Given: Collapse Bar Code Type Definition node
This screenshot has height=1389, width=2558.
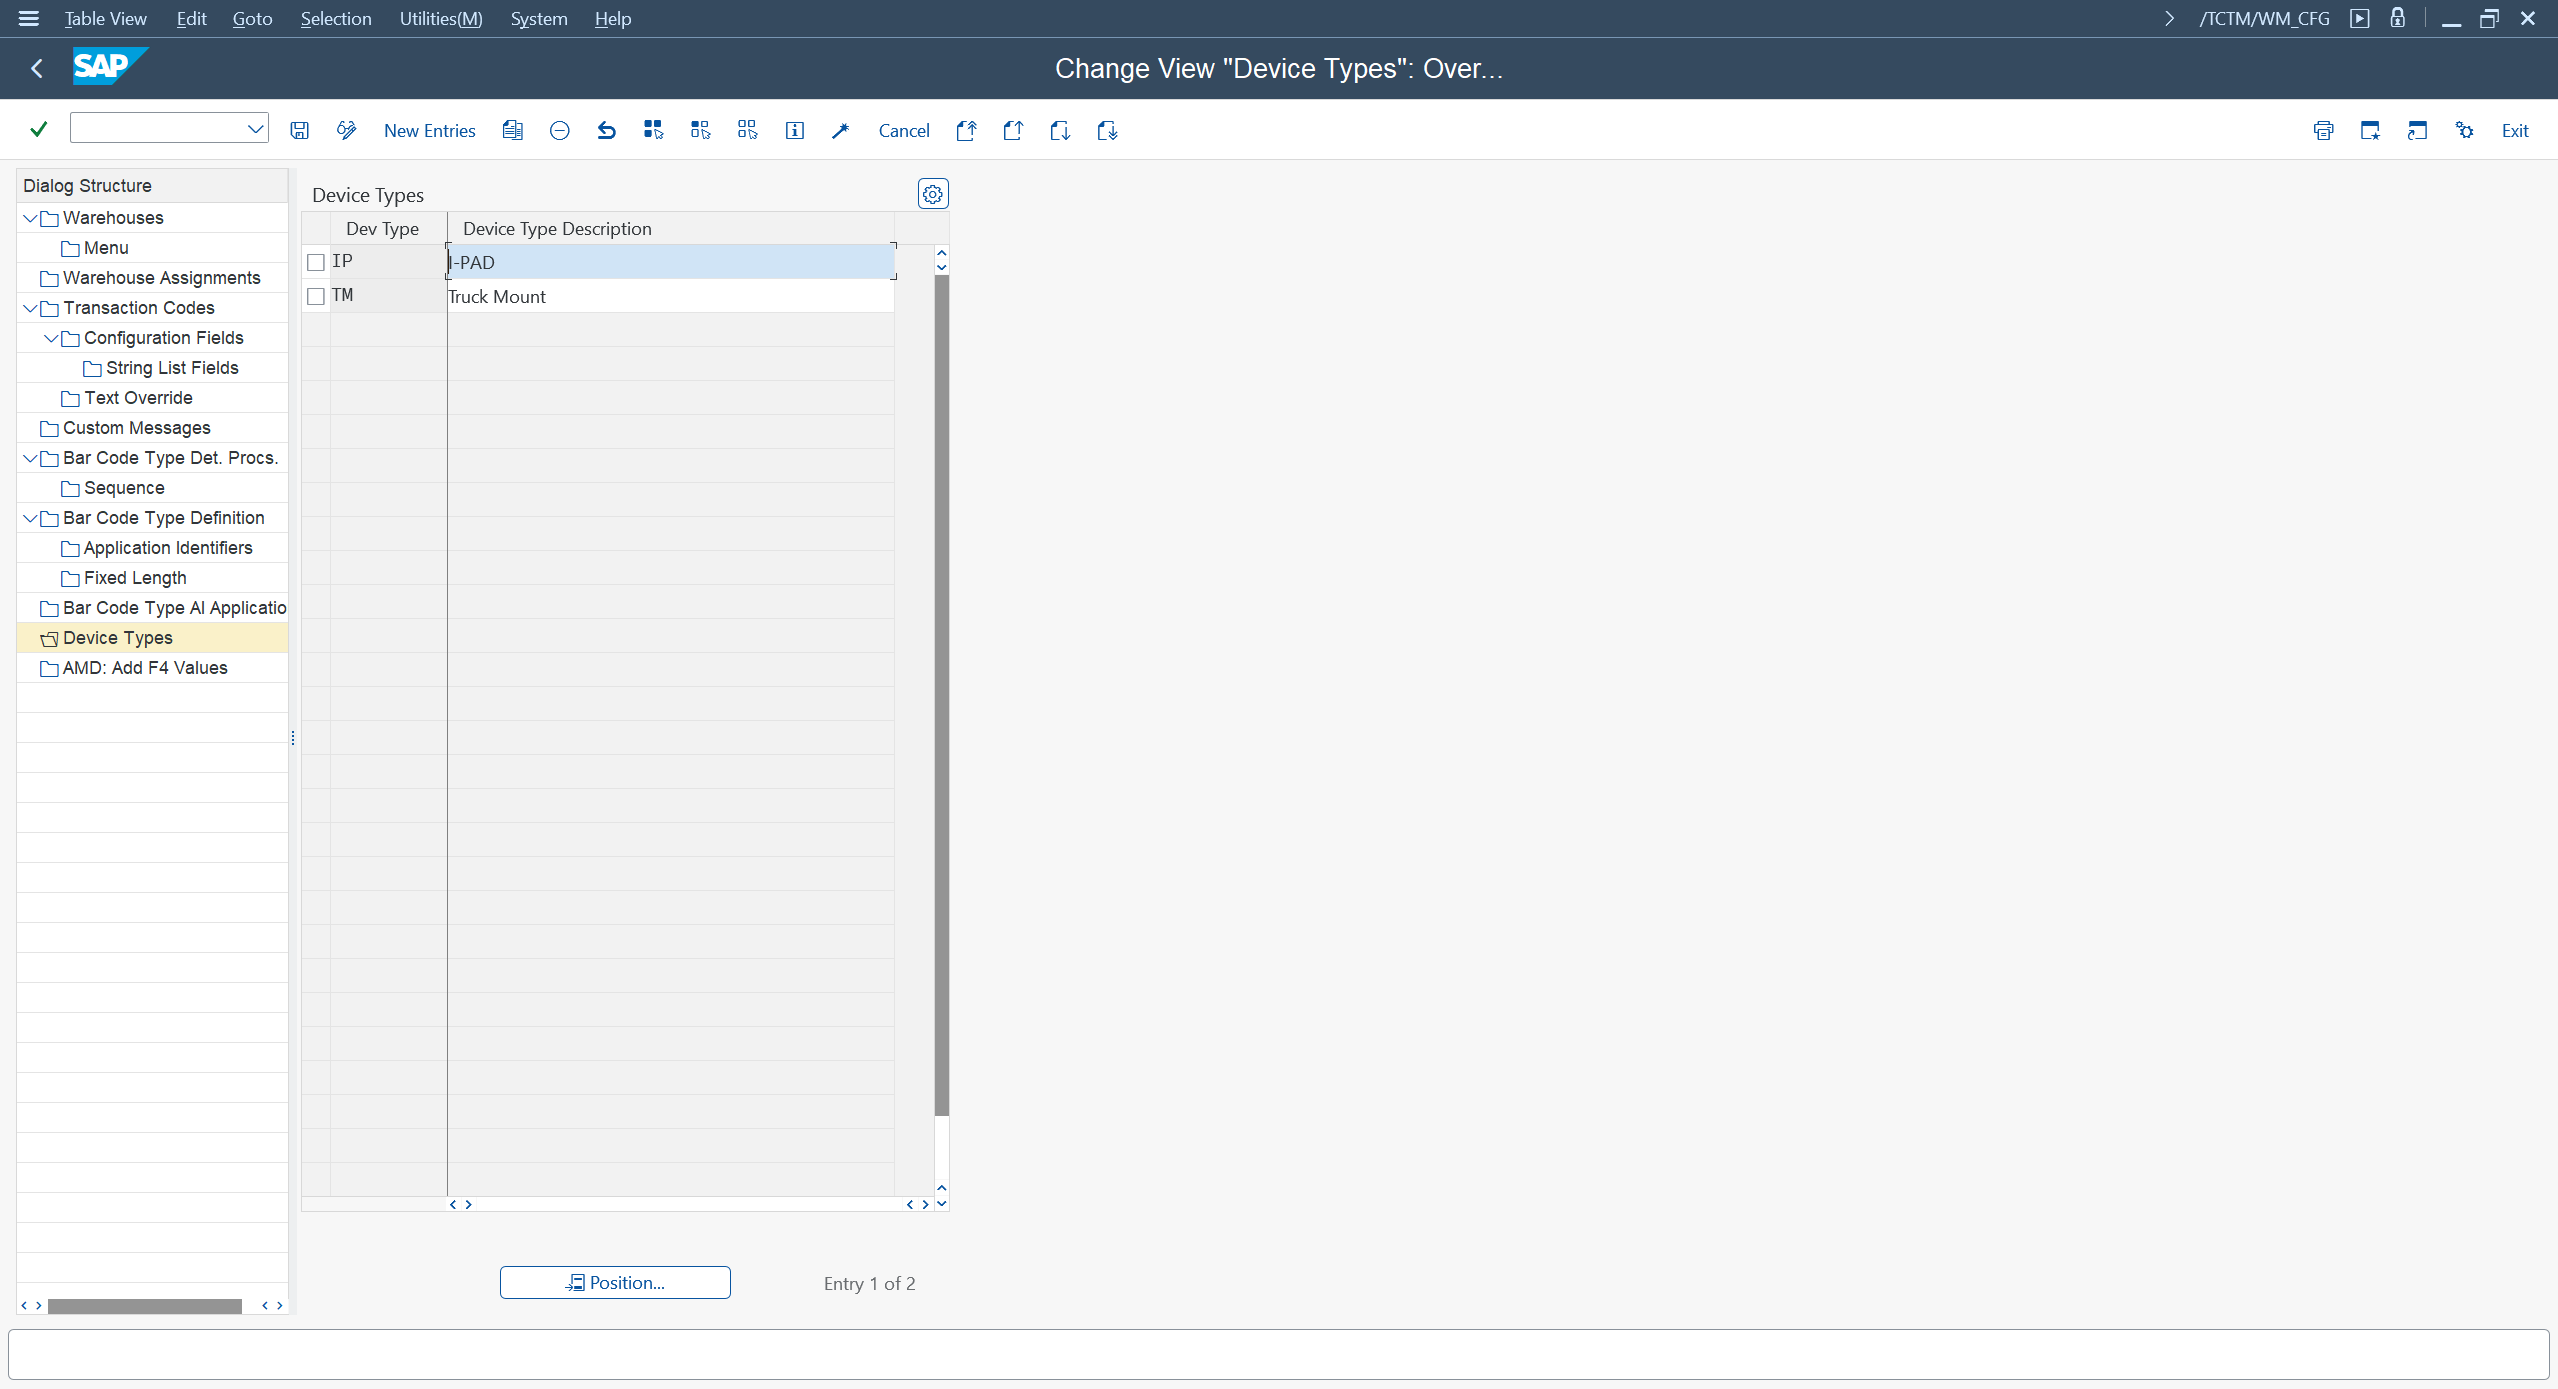Looking at the screenshot, I should coord(31,518).
